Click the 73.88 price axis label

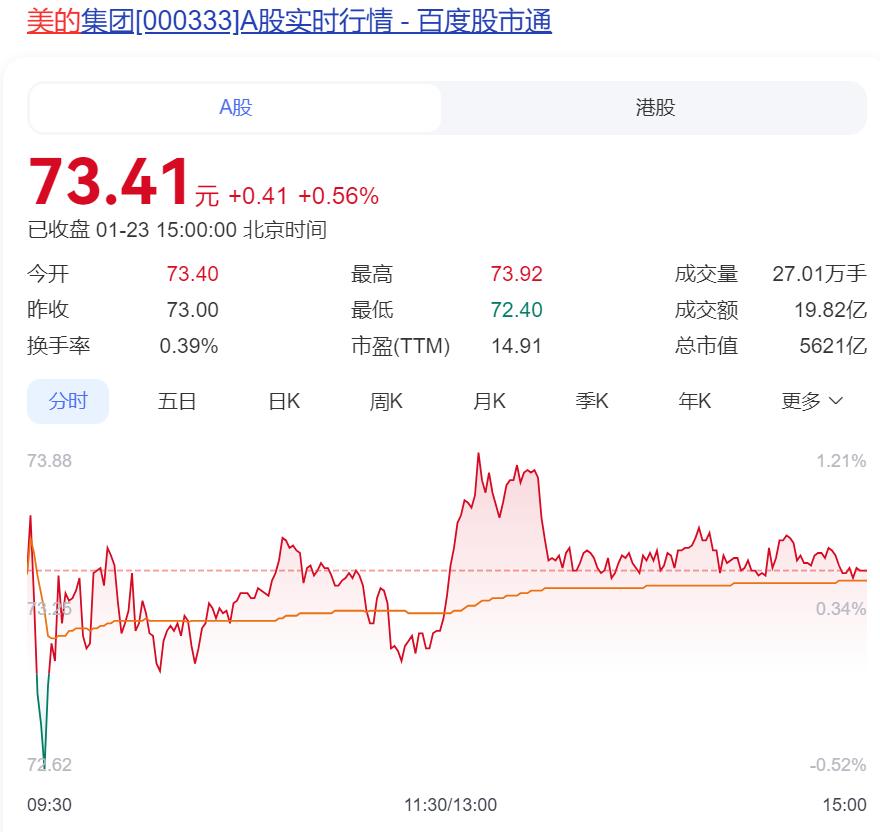[x=49, y=461]
